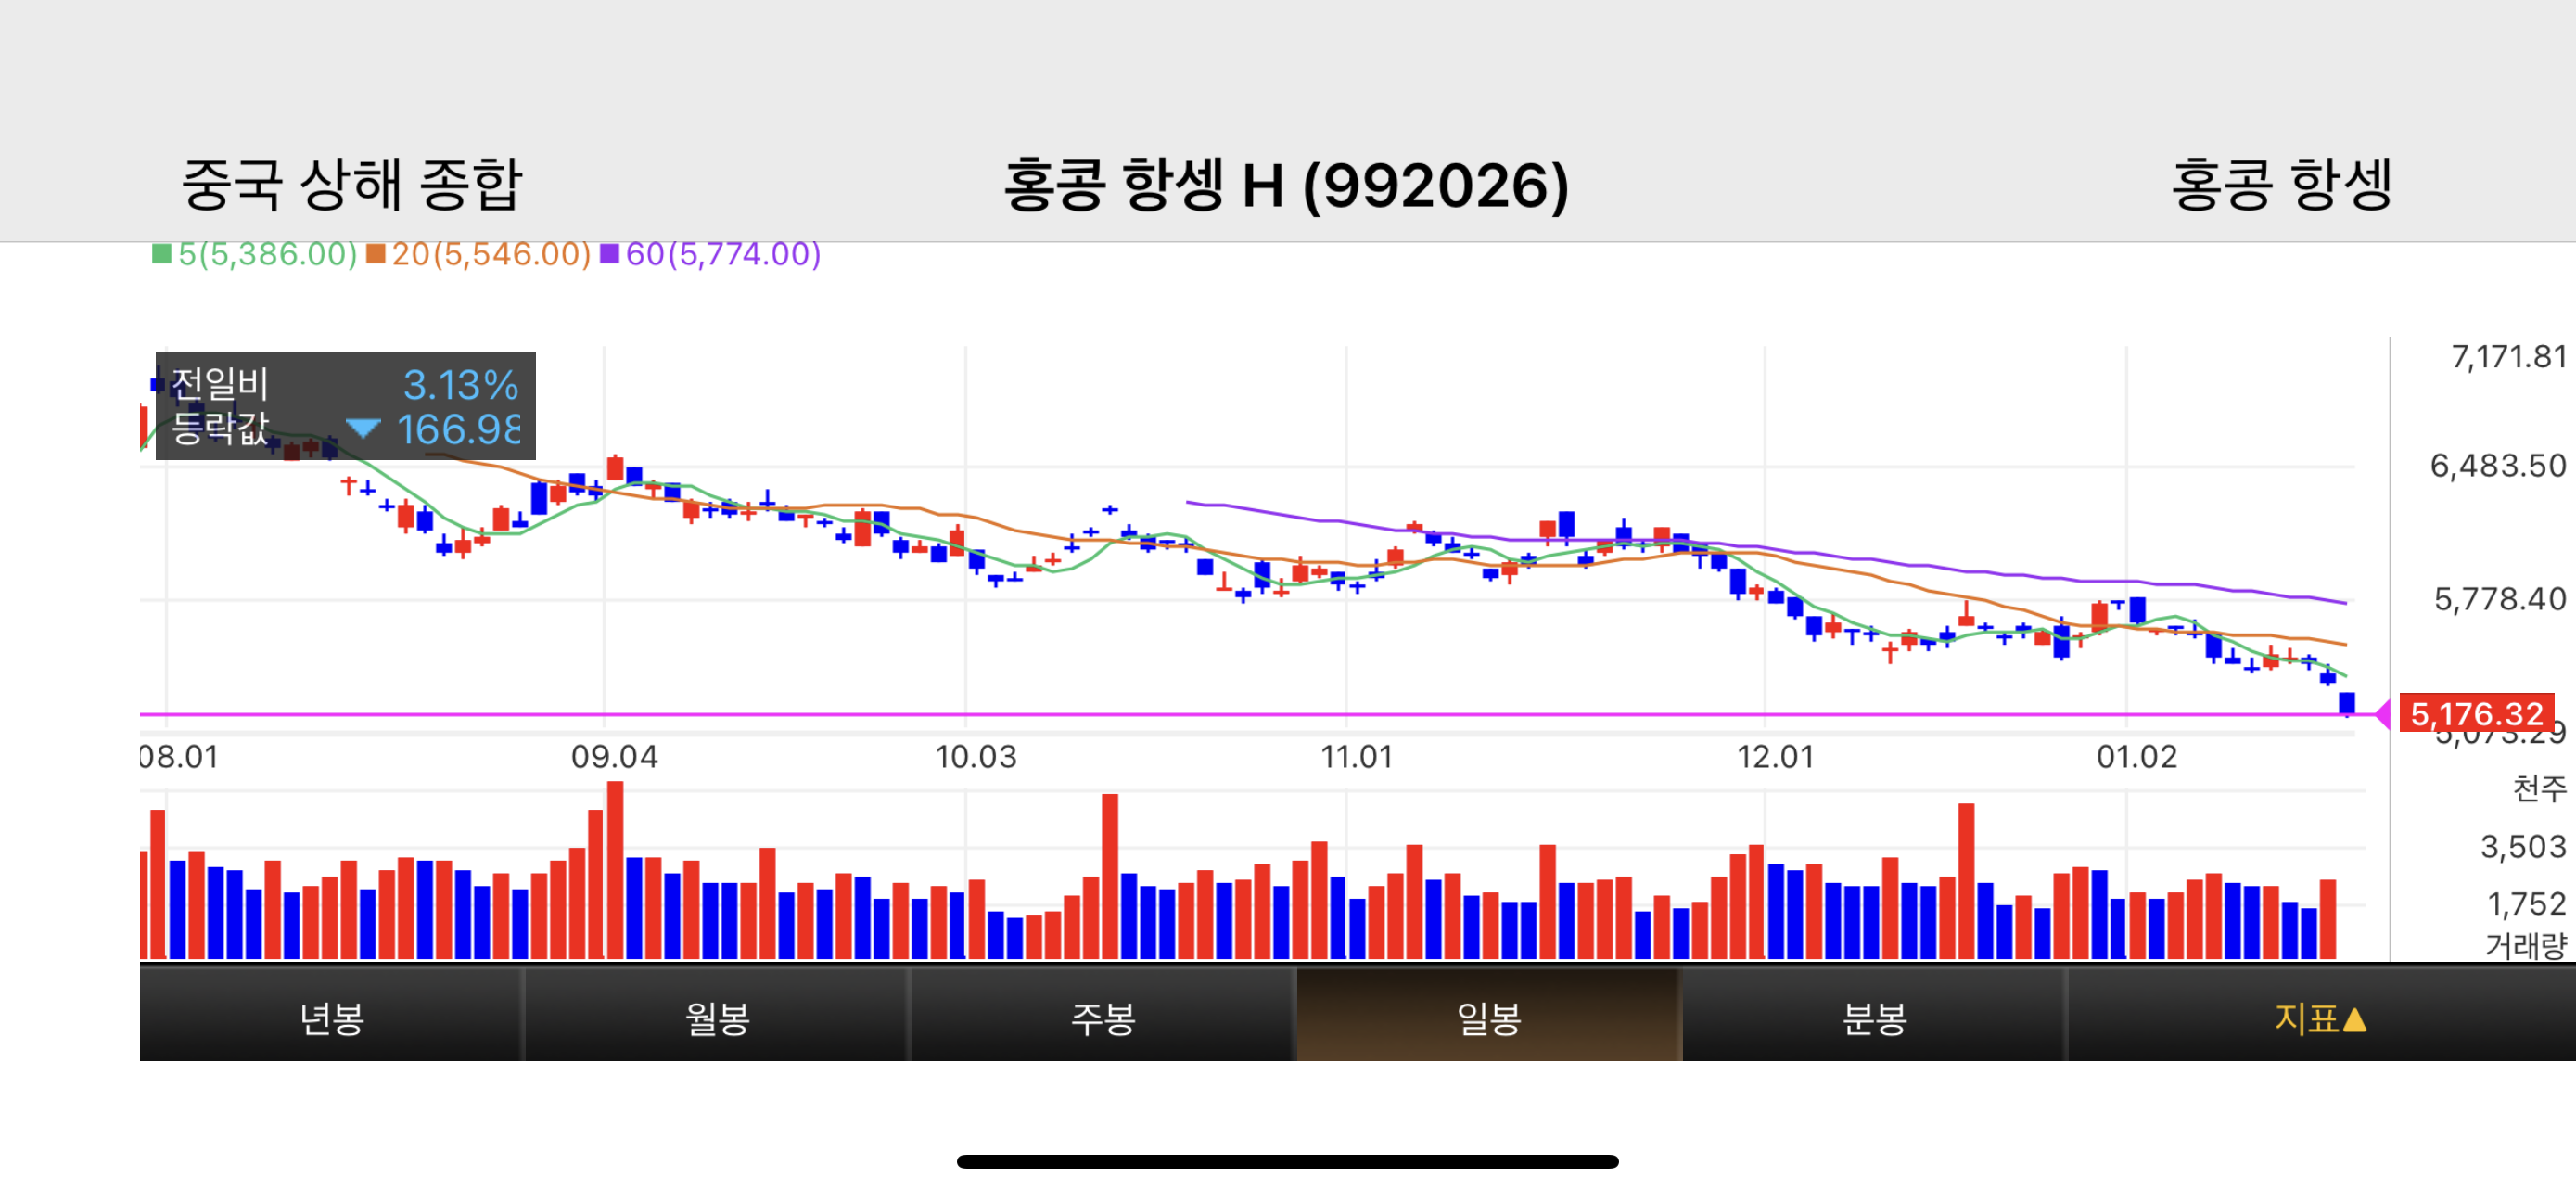Tap the 전일비 등락값 info box

[x=345, y=406]
